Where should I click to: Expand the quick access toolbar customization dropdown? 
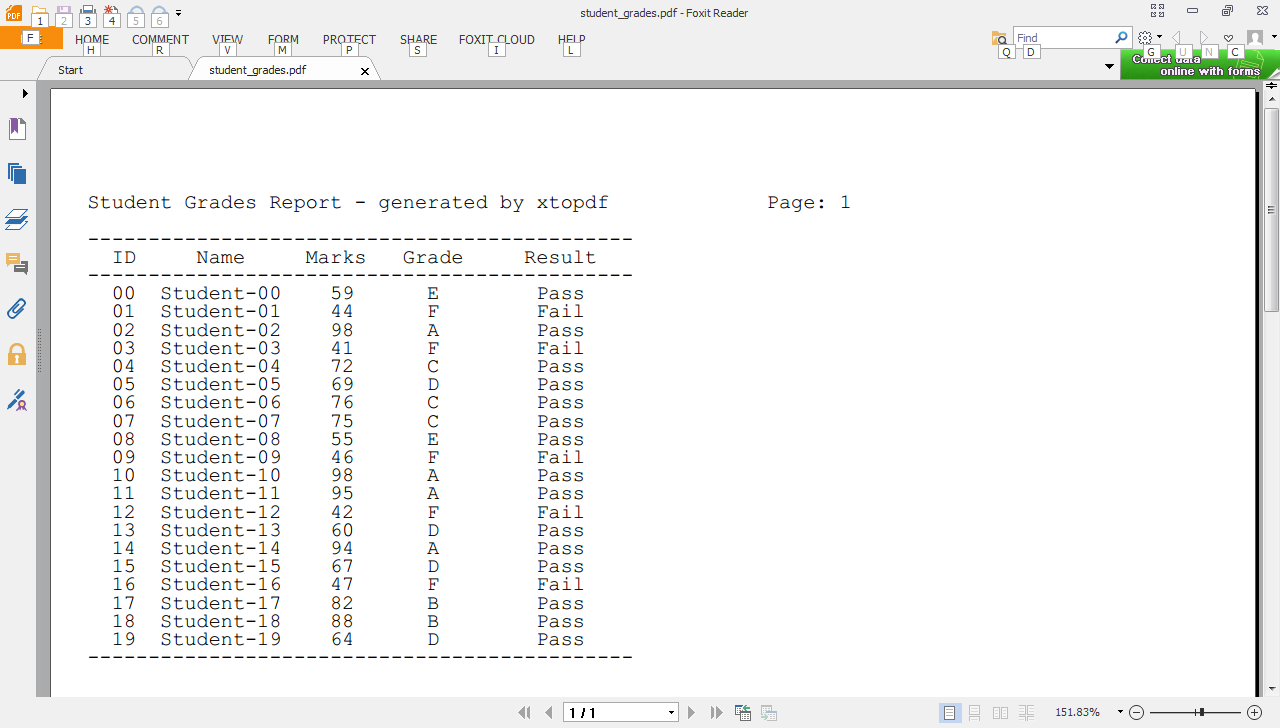178,12
